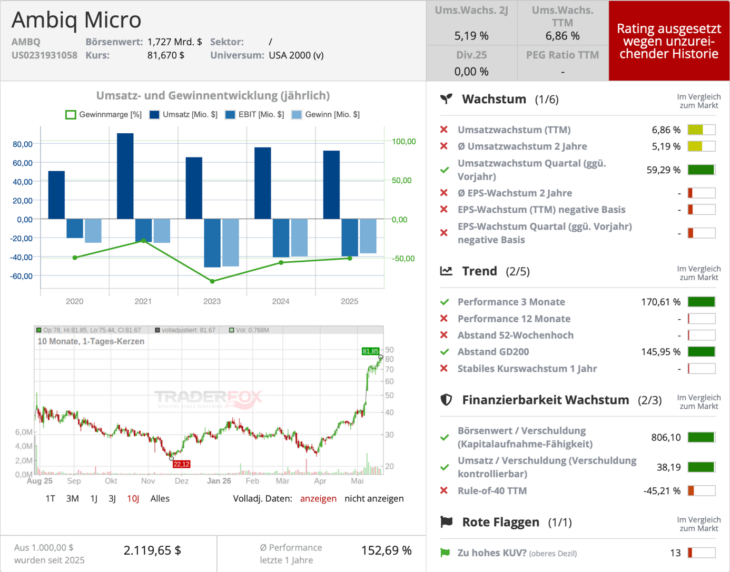Click the Finanzierbarkeit Wachstum shield icon
This screenshot has width=730, height=572.
[446, 400]
